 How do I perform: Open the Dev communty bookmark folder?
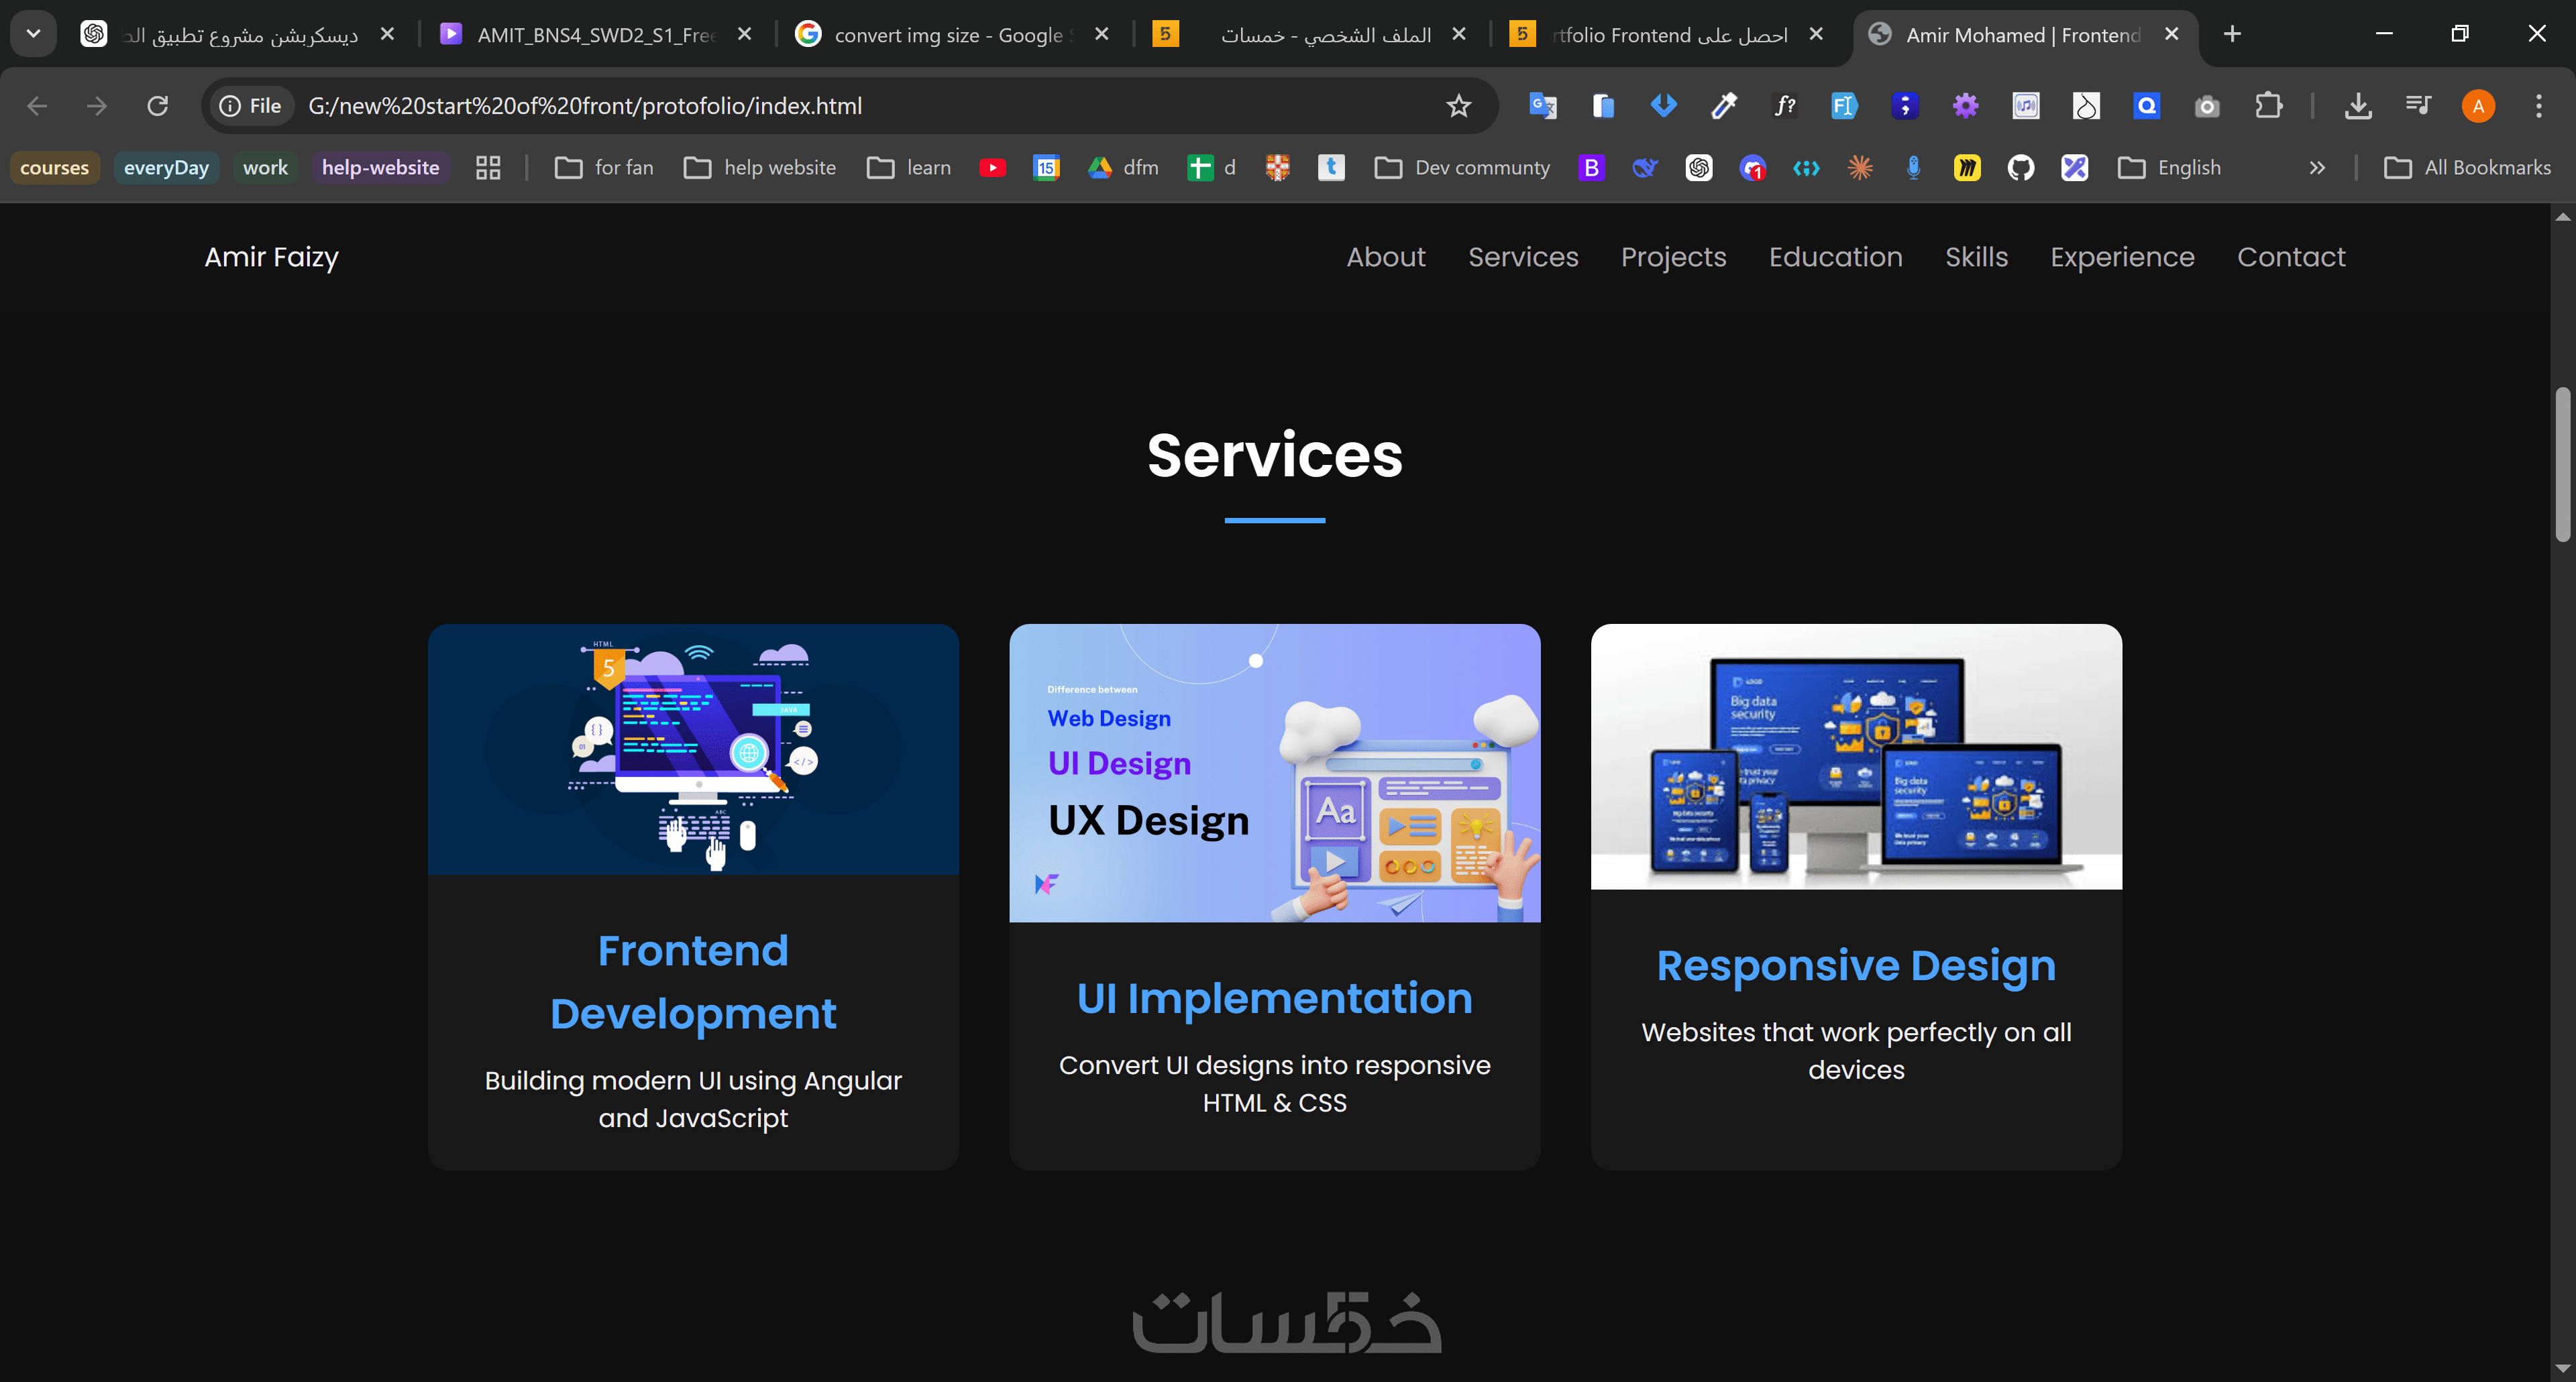click(x=1463, y=168)
